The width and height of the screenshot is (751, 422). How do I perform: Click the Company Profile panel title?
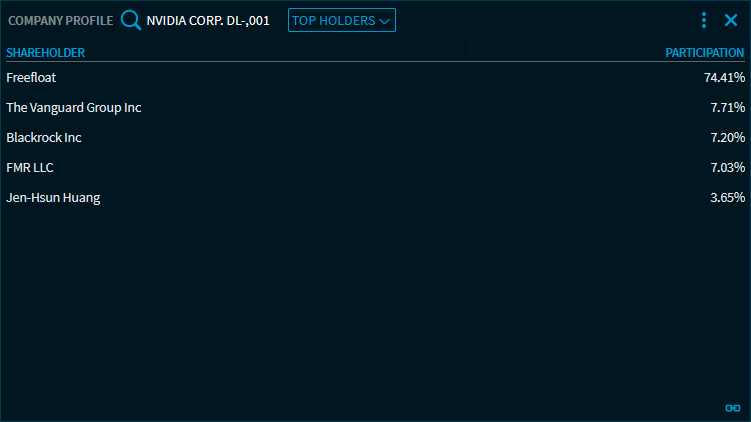pos(60,20)
